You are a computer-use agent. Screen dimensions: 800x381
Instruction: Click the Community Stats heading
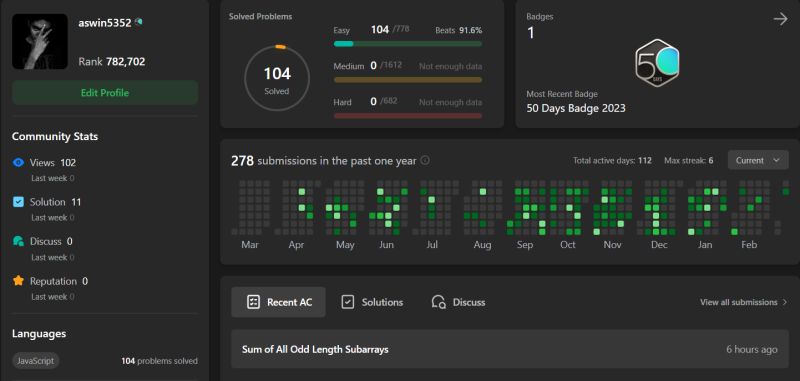55,137
